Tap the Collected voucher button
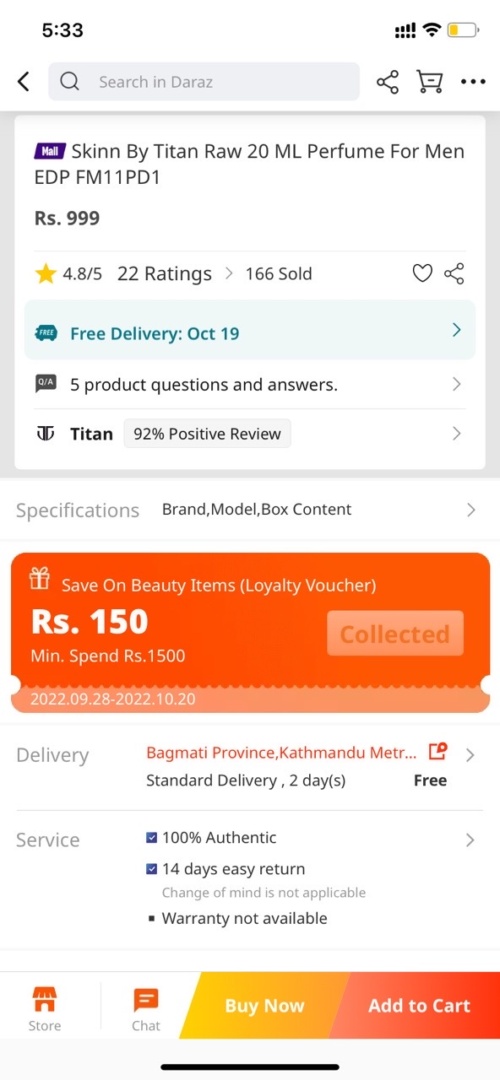The width and height of the screenshot is (500, 1080). pyautogui.click(x=395, y=634)
